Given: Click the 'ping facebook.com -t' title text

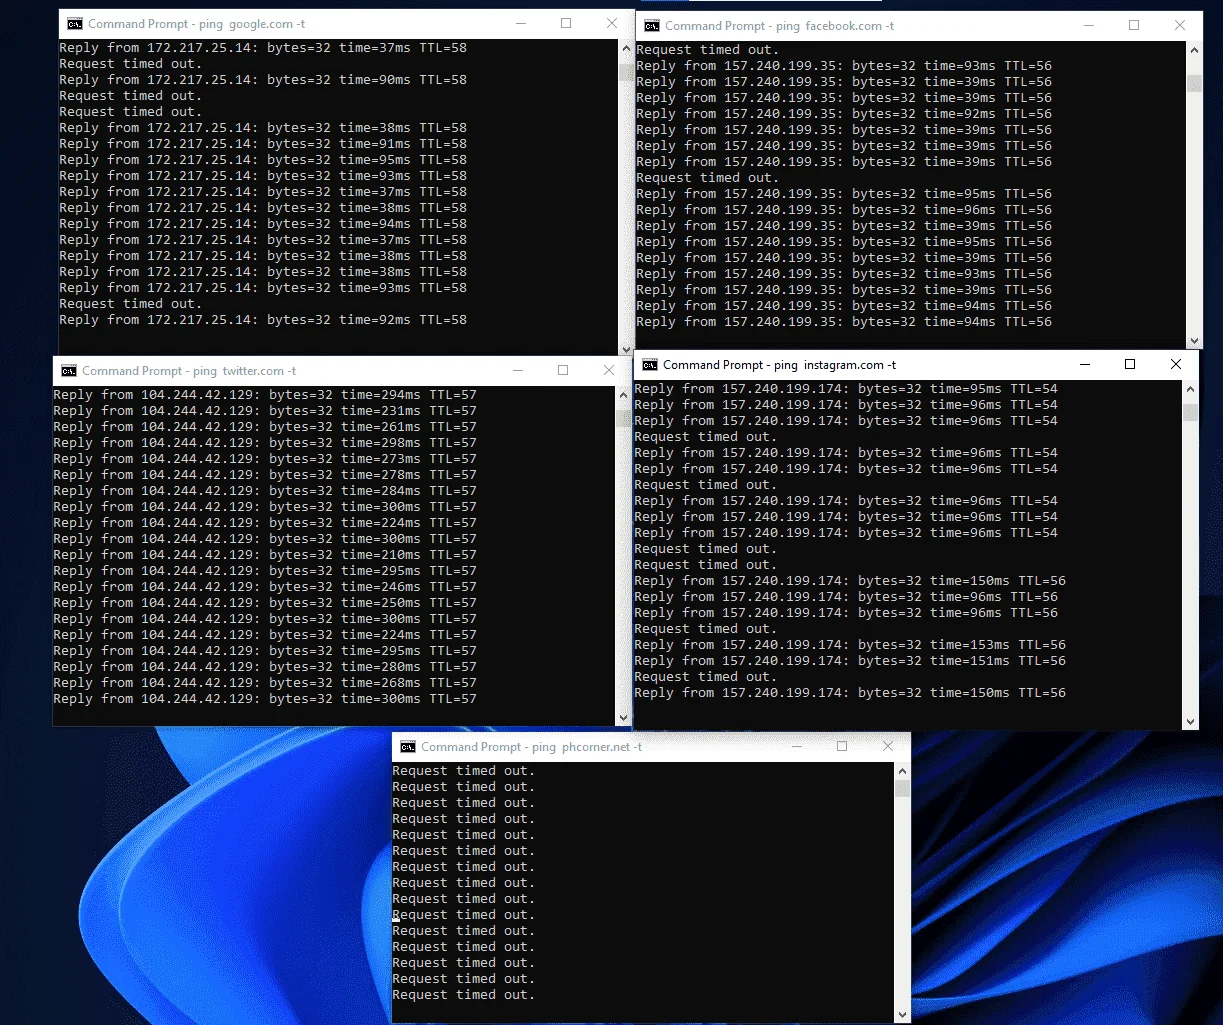Looking at the screenshot, I should (x=835, y=26).
